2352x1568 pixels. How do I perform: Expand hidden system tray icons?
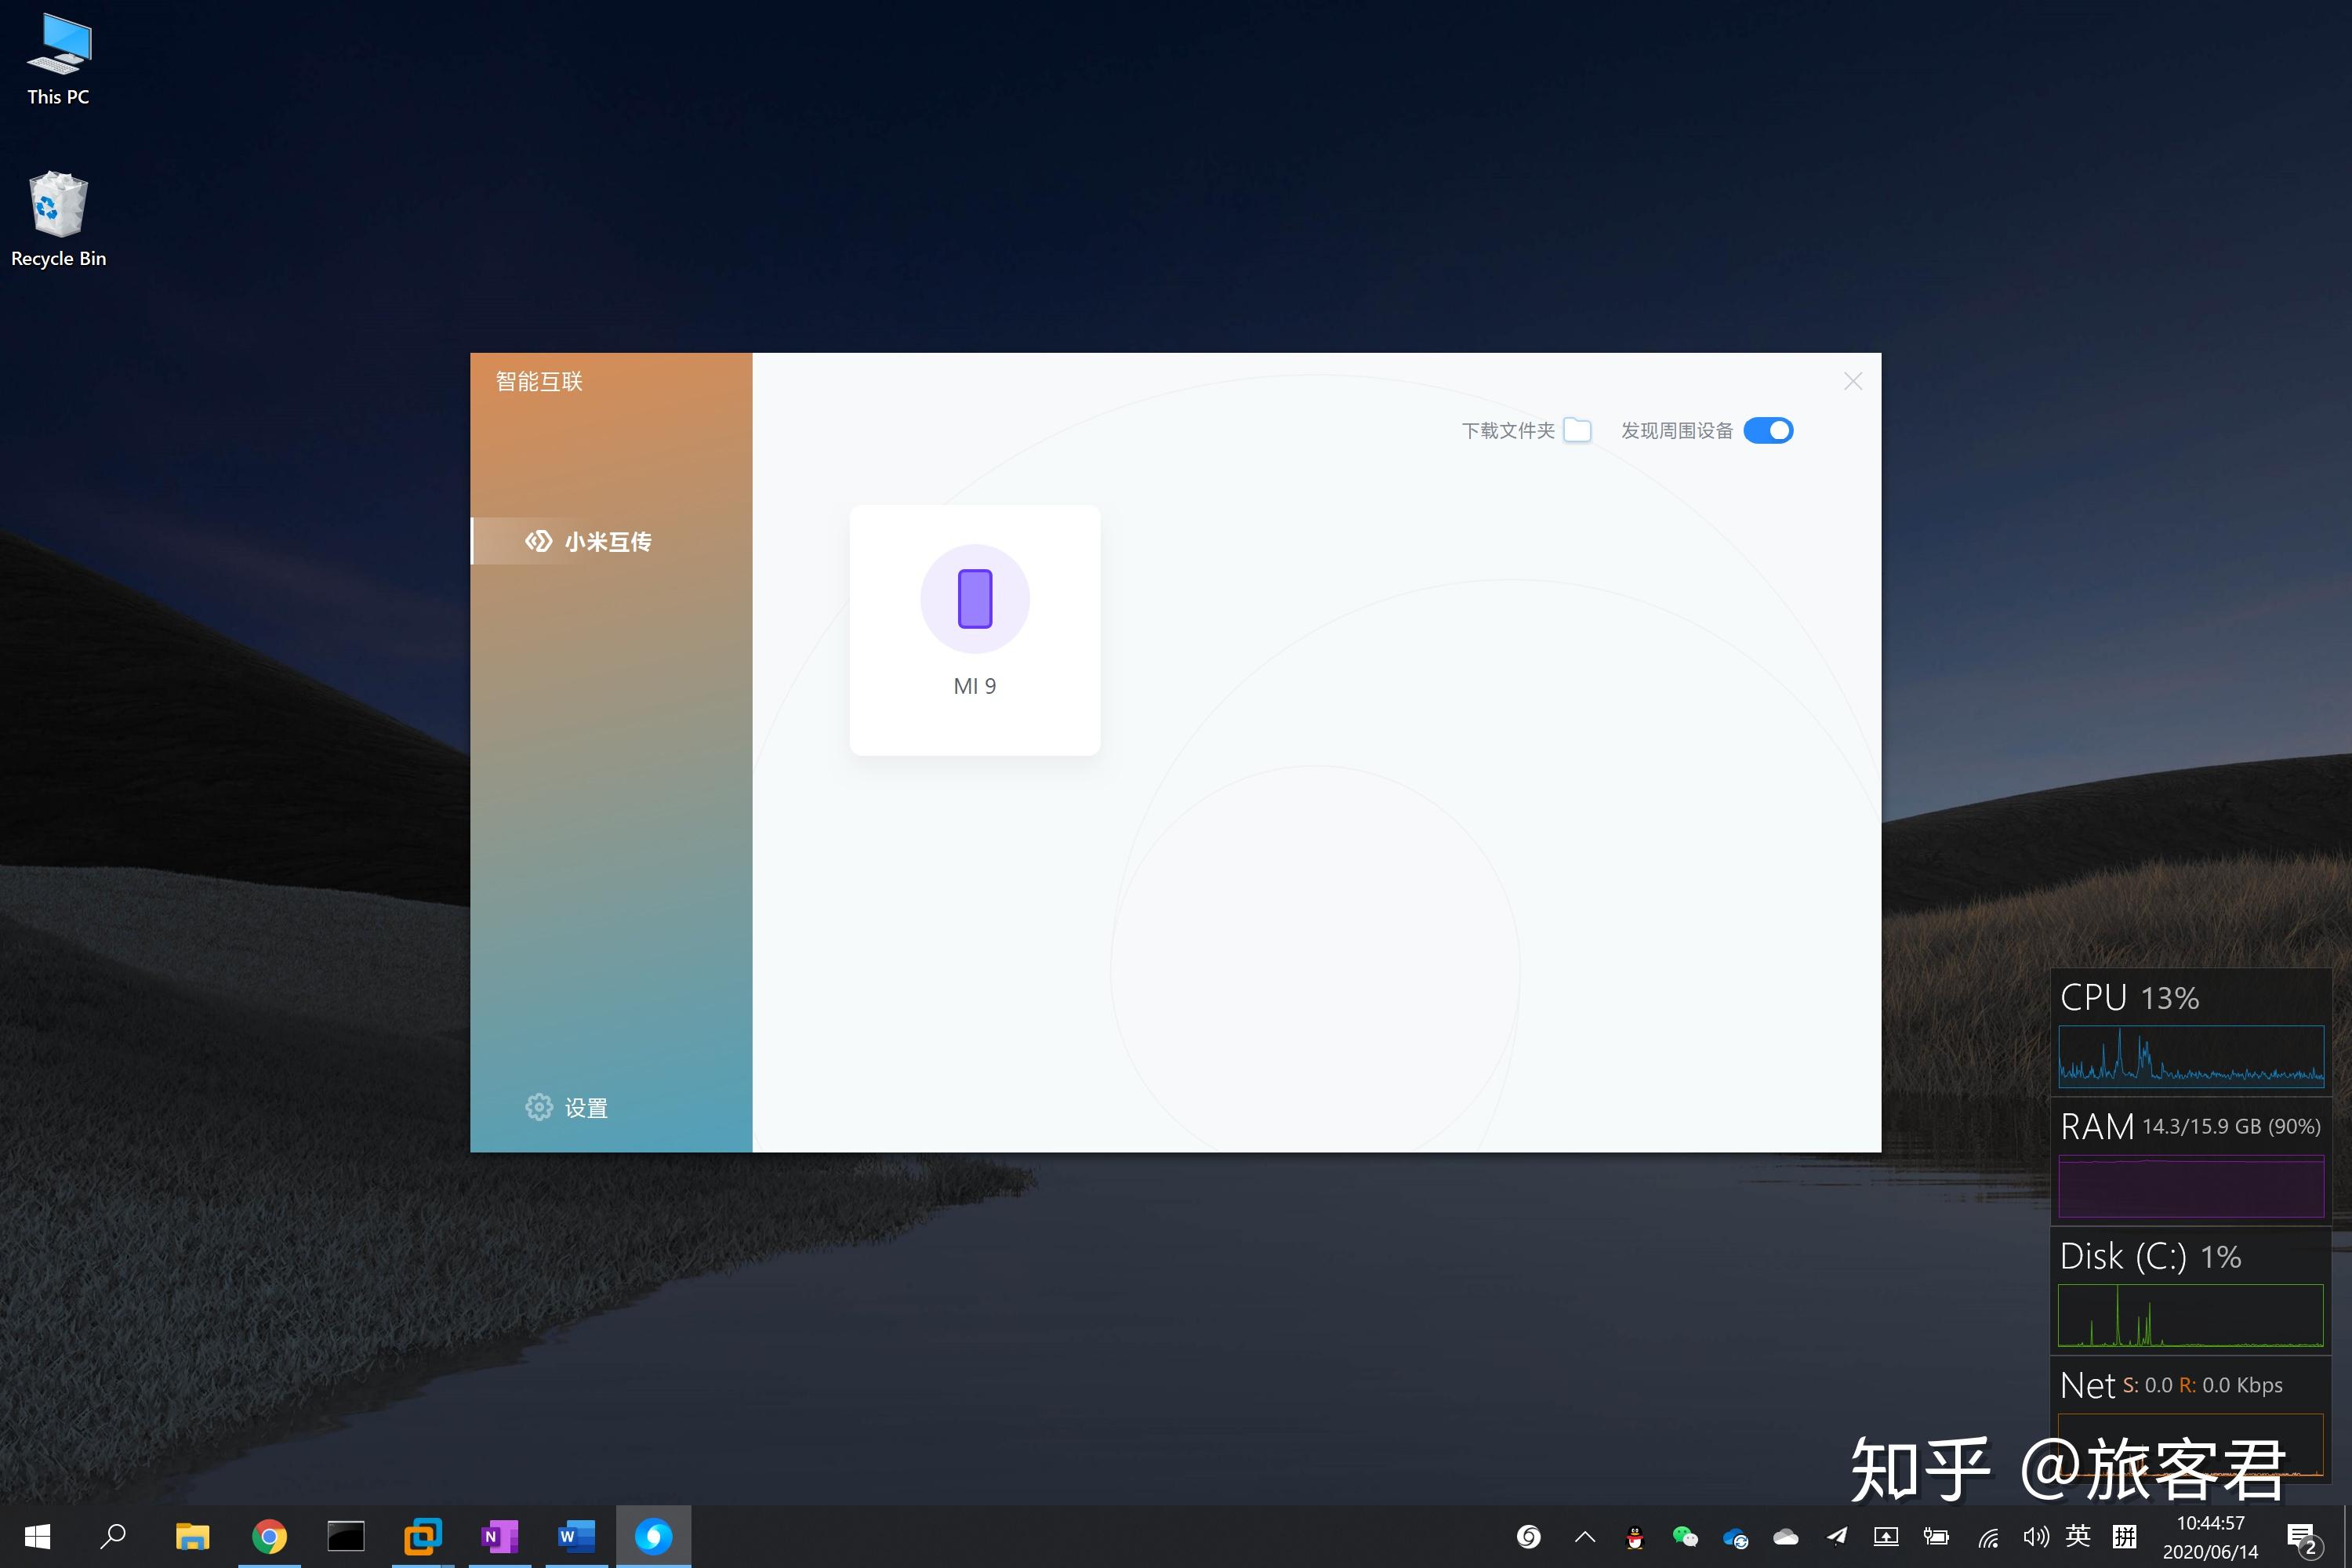(x=1584, y=1537)
